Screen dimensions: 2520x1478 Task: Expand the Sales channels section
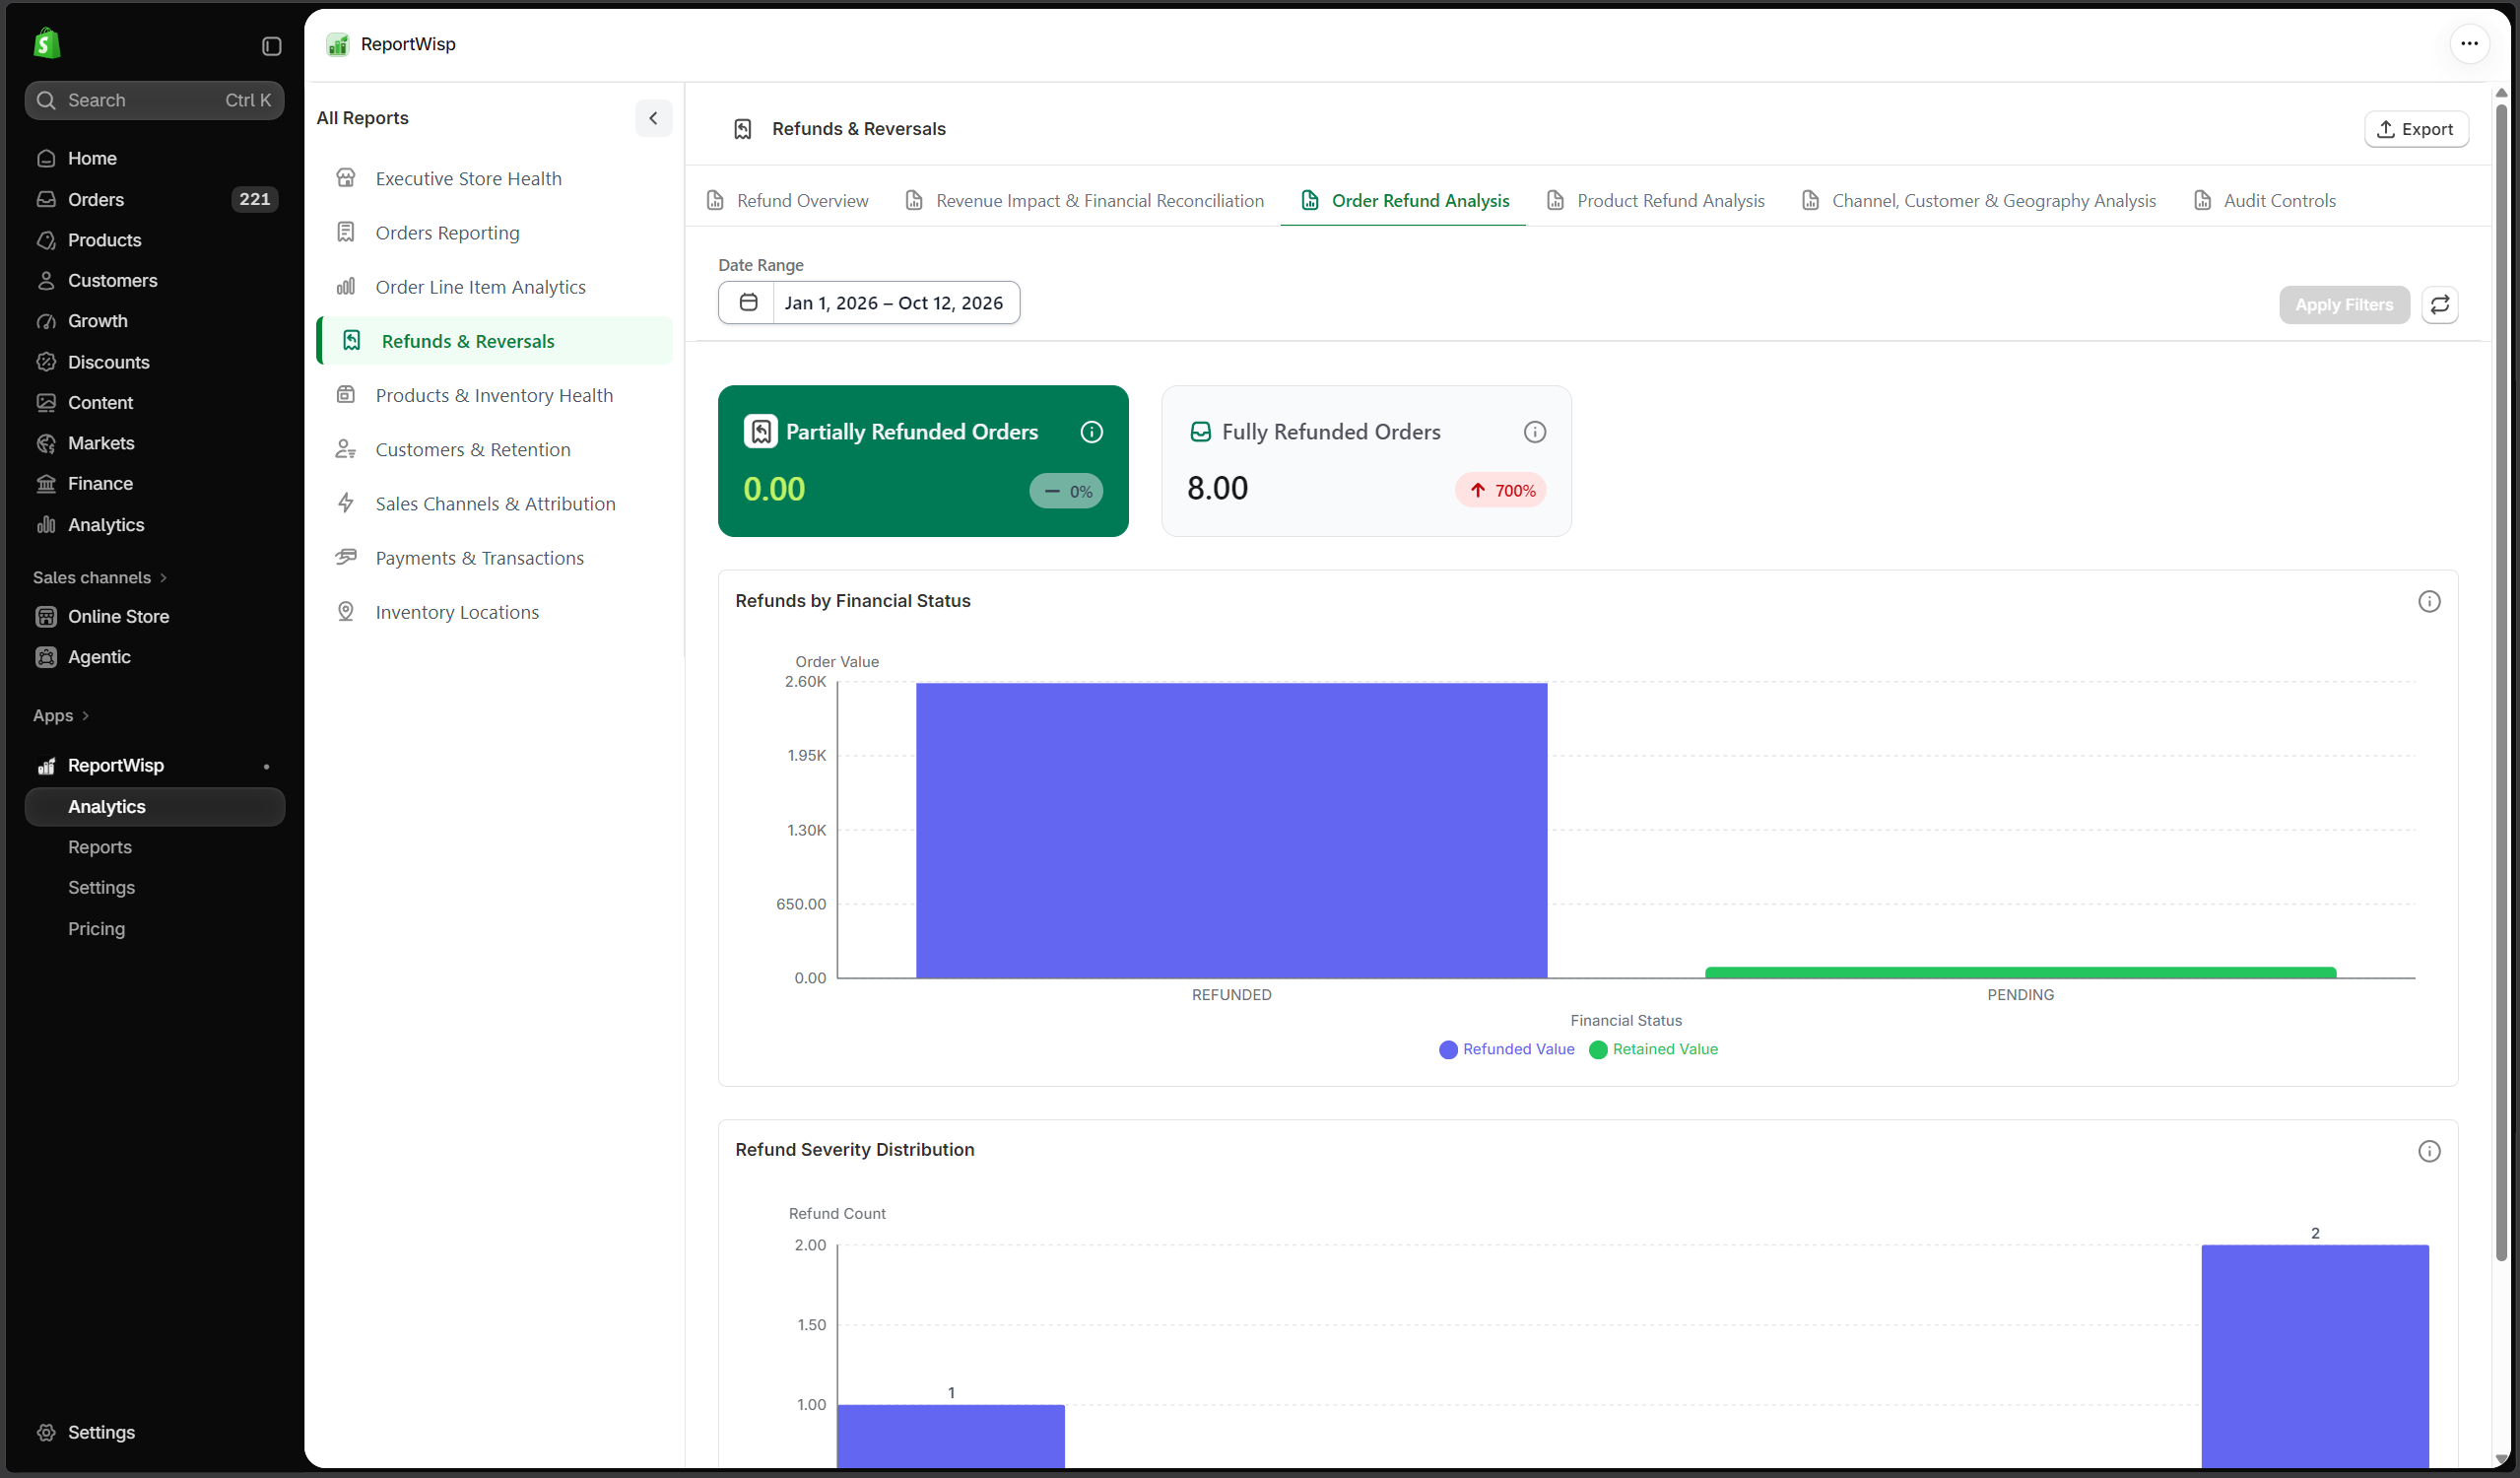coord(100,577)
